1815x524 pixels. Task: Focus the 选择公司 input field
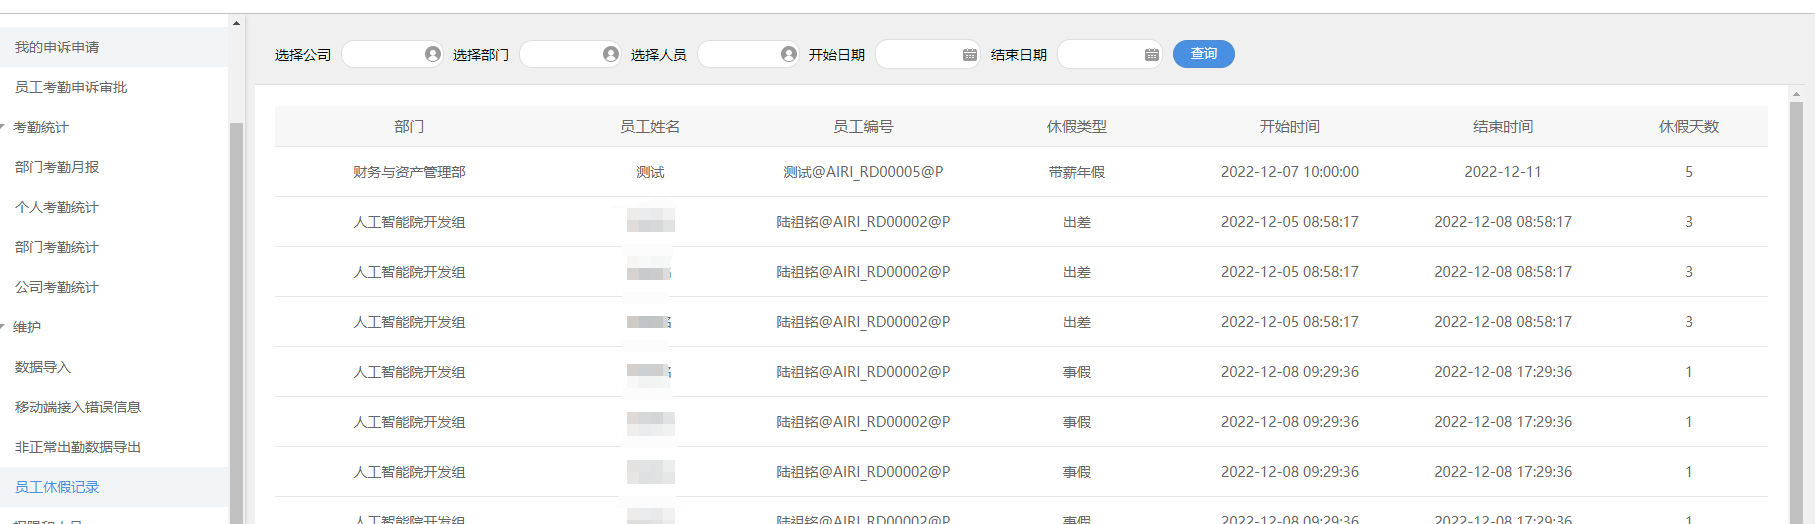point(393,54)
